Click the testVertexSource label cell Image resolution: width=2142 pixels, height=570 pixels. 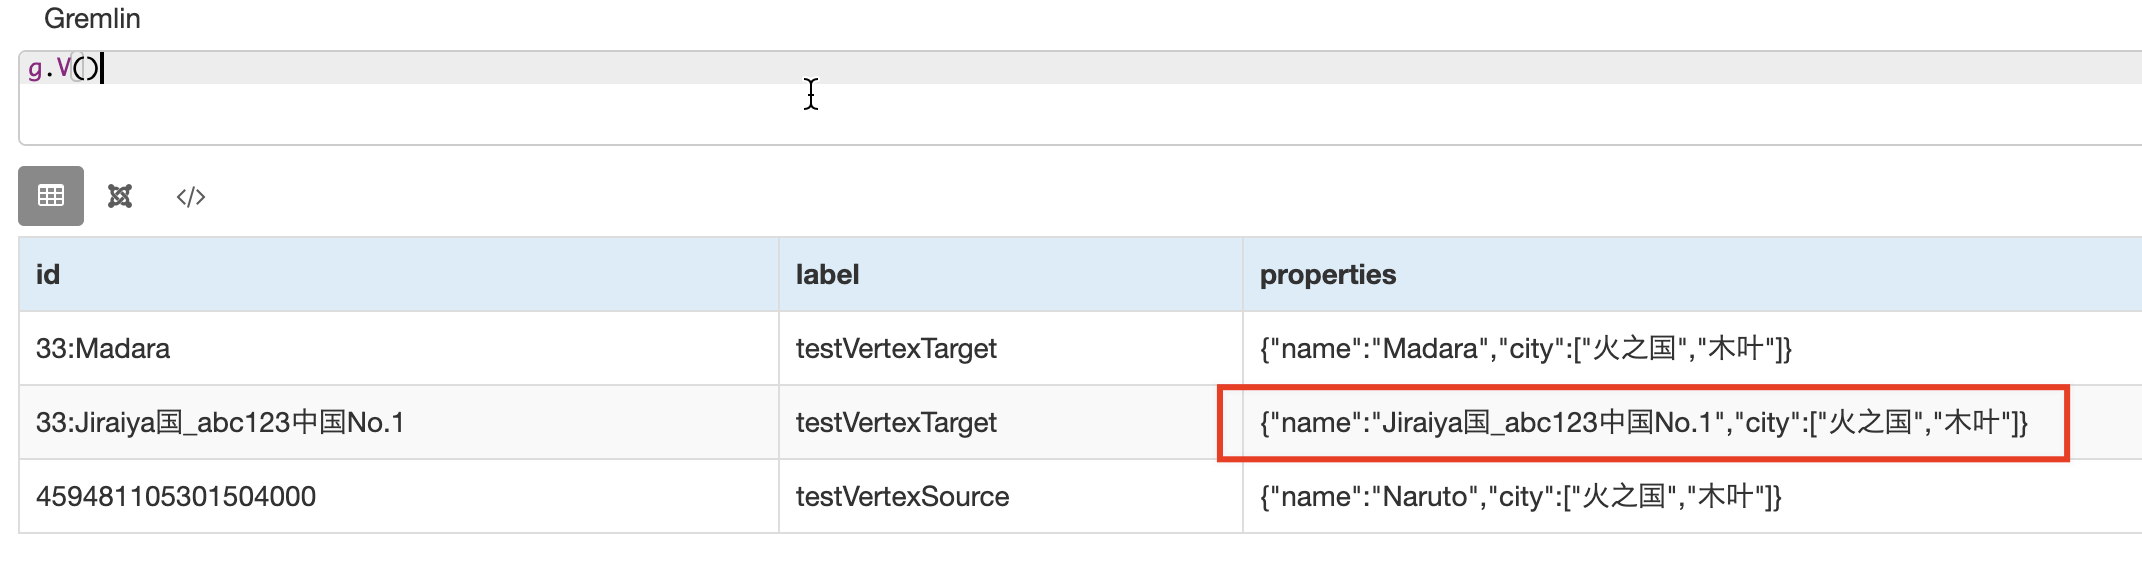[902, 497]
